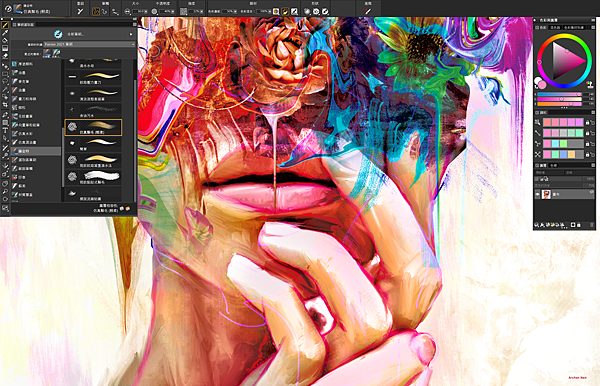Select the Crop tool in the toolbox
600x386 pixels.
(x=5, y=105)
